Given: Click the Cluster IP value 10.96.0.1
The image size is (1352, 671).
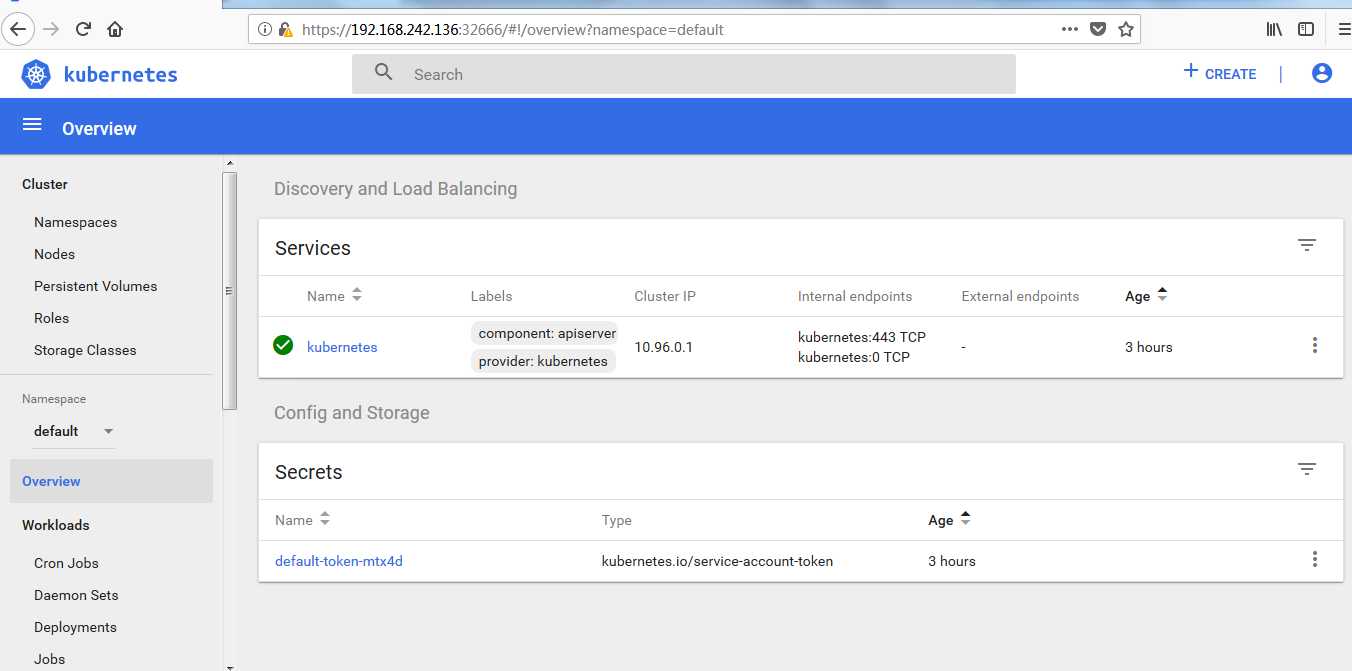Looking at the screenshot, I should 664,347.
